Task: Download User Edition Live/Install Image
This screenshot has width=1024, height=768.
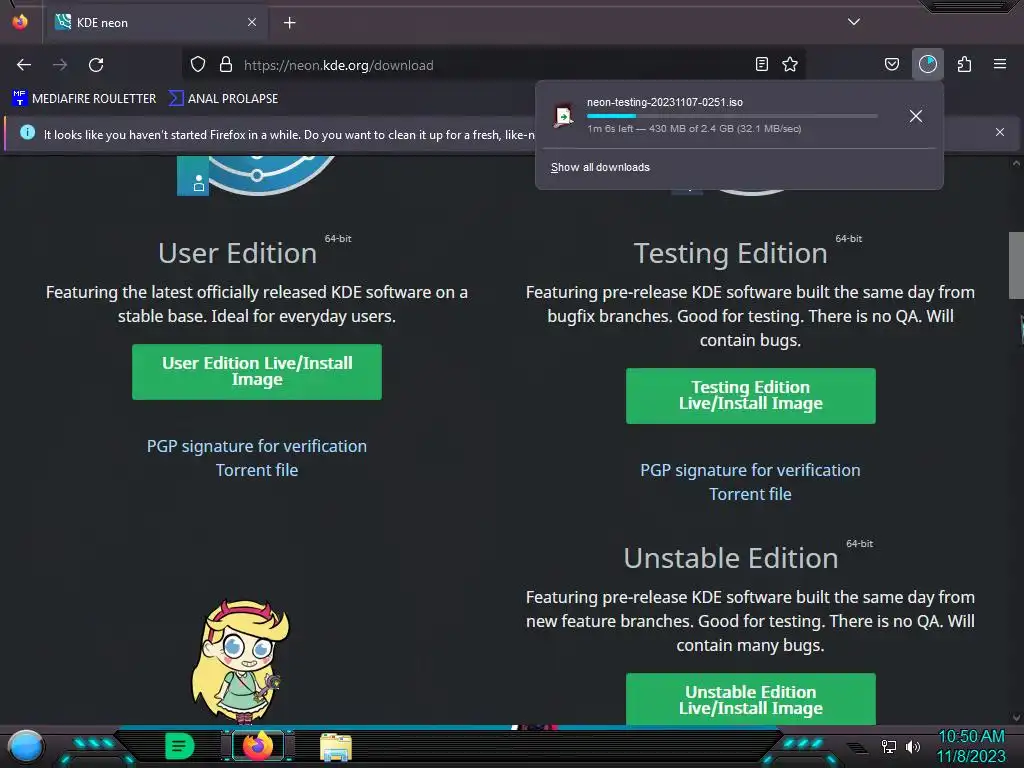Action: coord(257,372)
